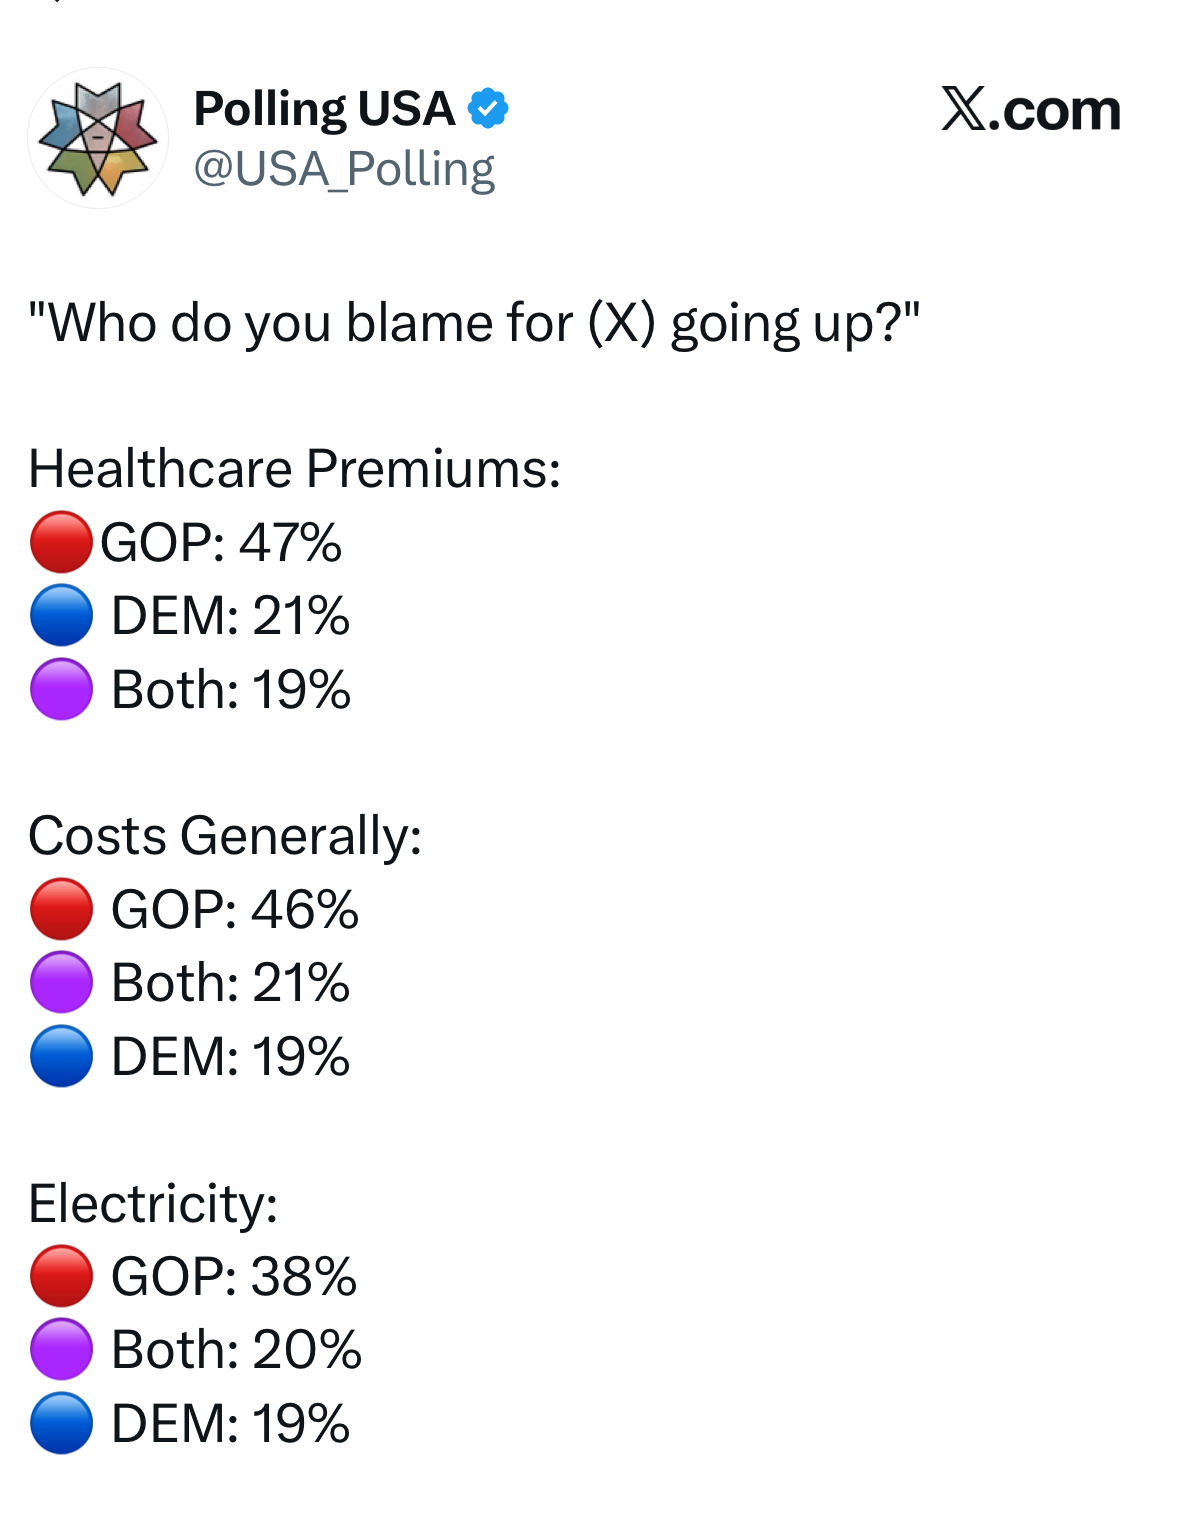Viewport: 1179px width, 1528px height.
Task: Select the "Who do you blame" question text
Action: [x=474, y=323]
